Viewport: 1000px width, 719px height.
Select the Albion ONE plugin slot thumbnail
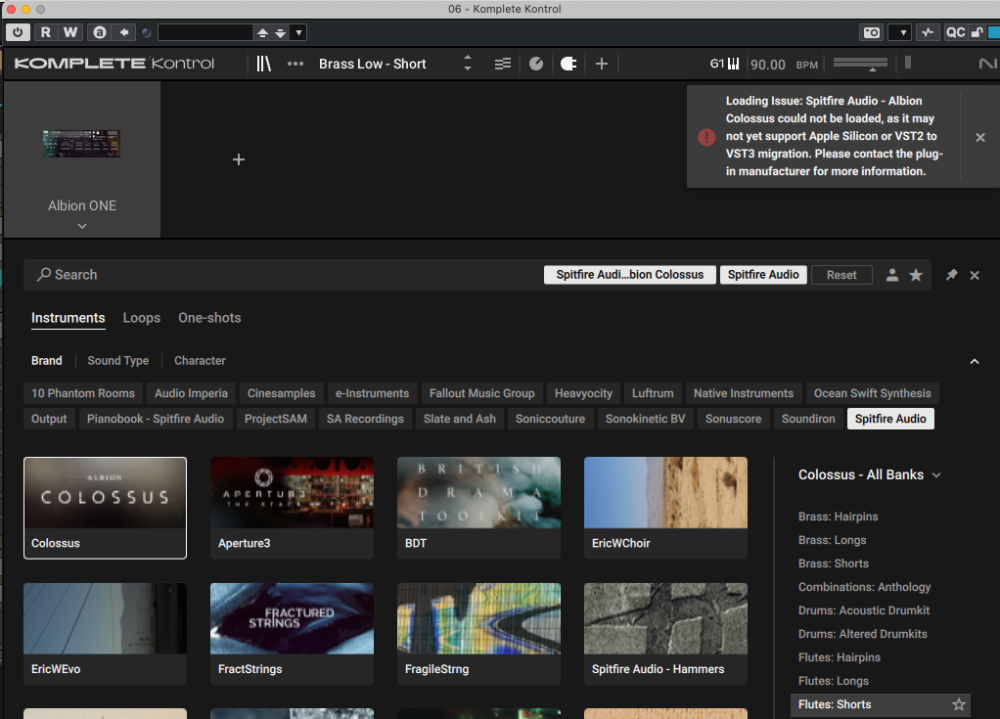82,144
